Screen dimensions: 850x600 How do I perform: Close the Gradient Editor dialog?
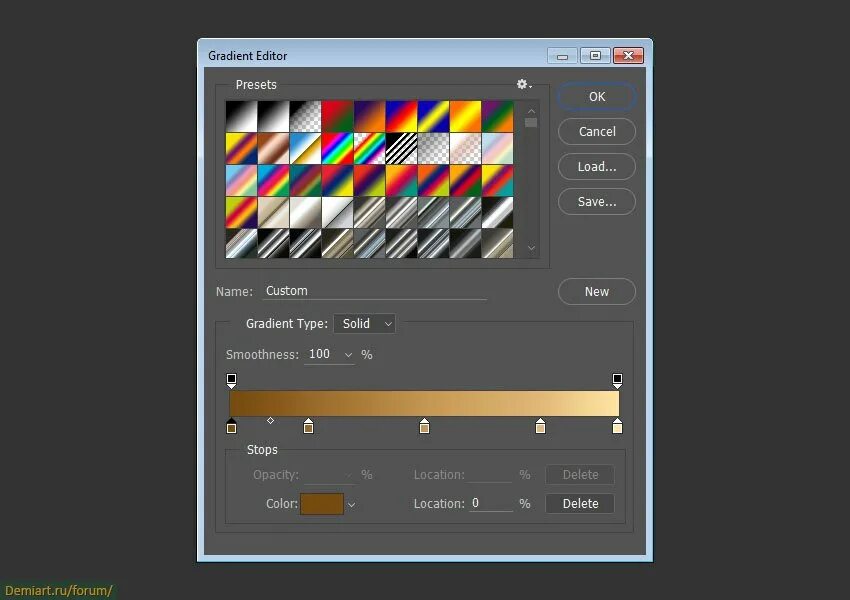(x=628, y=55)
